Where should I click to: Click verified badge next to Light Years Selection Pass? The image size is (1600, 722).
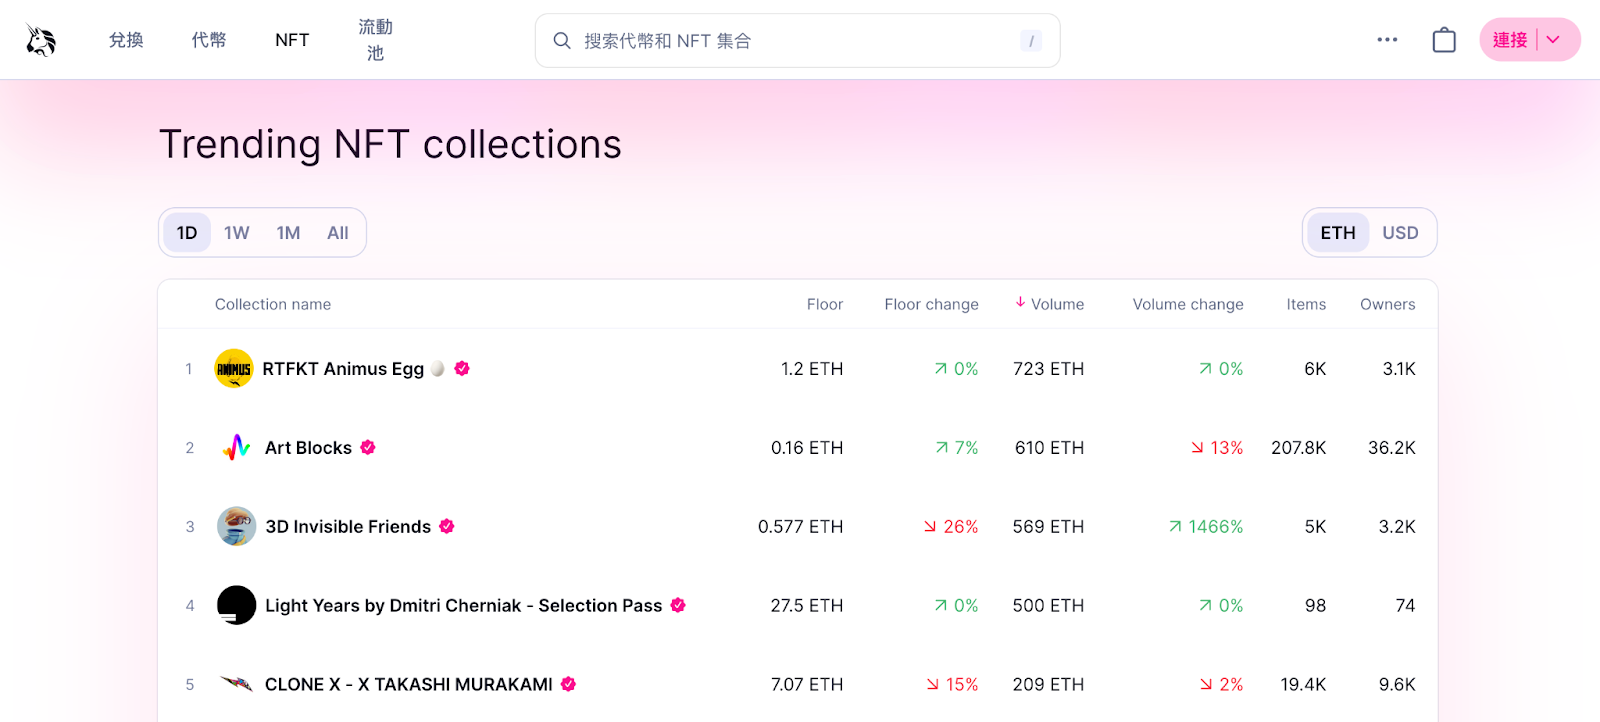click(678, 606)
